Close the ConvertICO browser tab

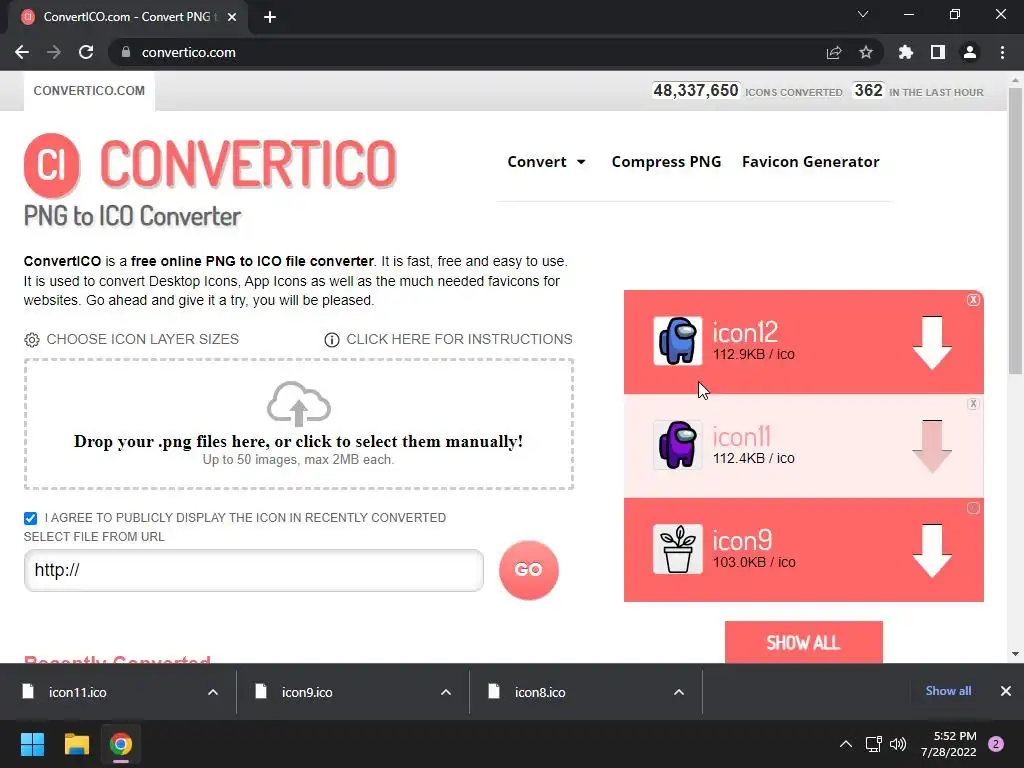point(232,17)
